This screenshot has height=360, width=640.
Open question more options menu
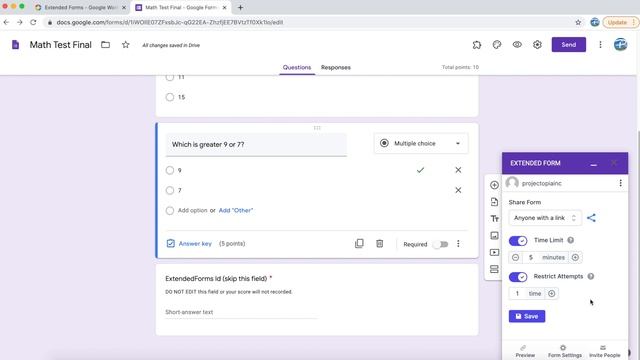(458, 244)
